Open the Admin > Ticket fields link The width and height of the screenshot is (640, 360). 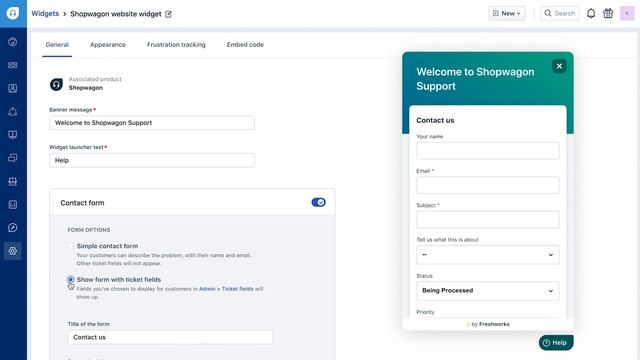coord(226,289)
